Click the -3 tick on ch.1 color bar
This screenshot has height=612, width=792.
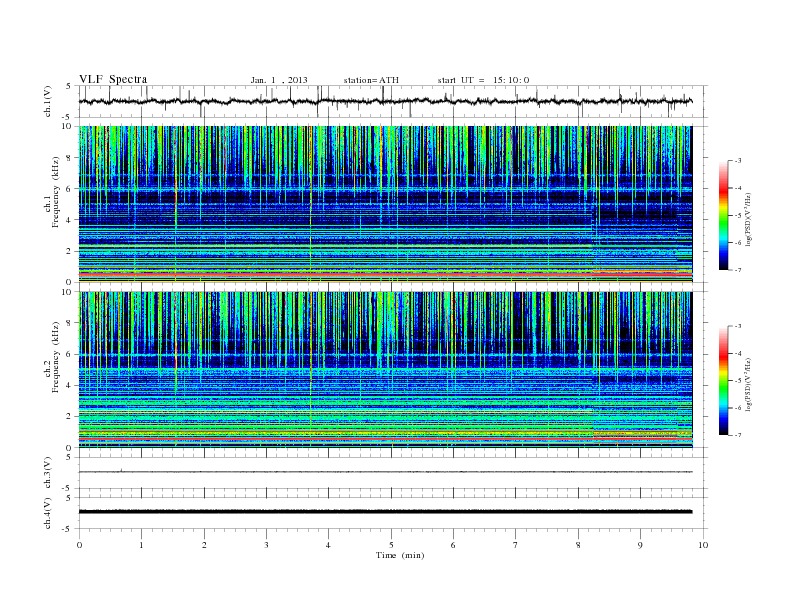[x=738, y=161]
